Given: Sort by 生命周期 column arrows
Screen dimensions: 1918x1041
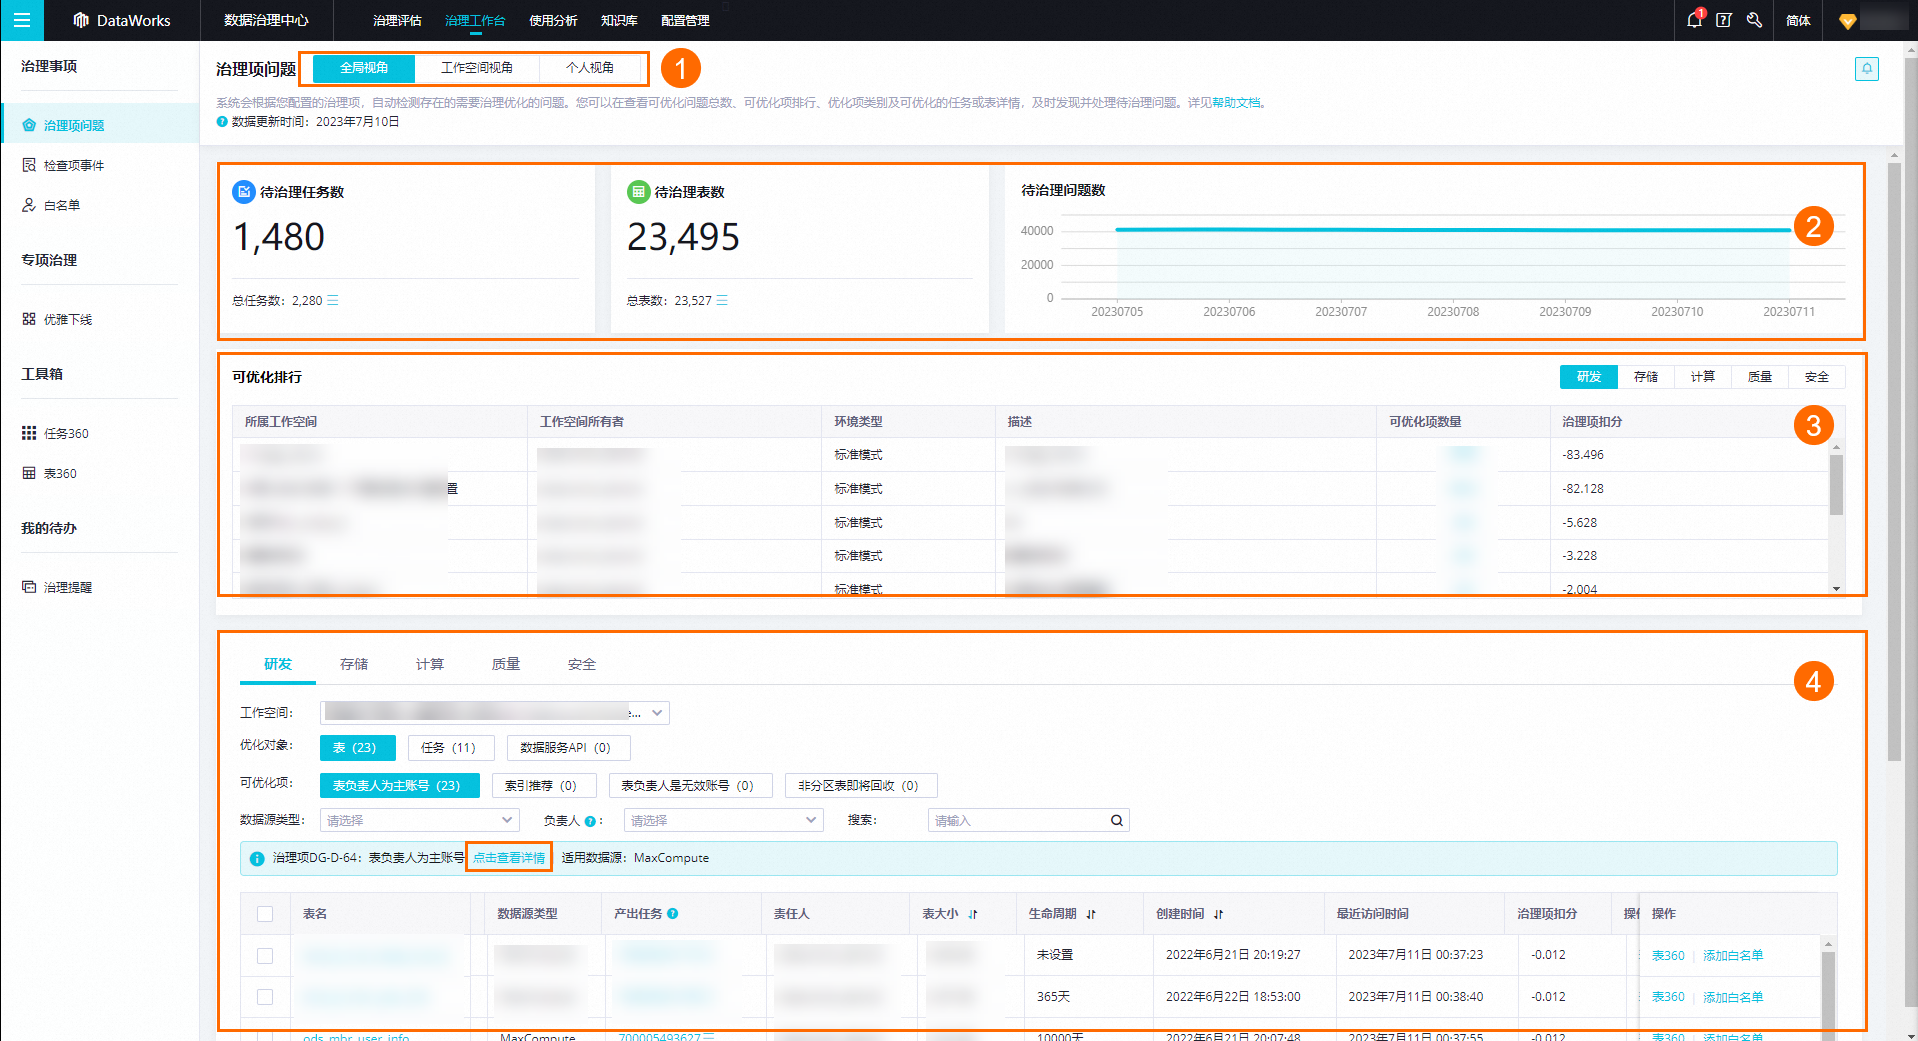Looking at the screenshot, I should point(1091,914).
